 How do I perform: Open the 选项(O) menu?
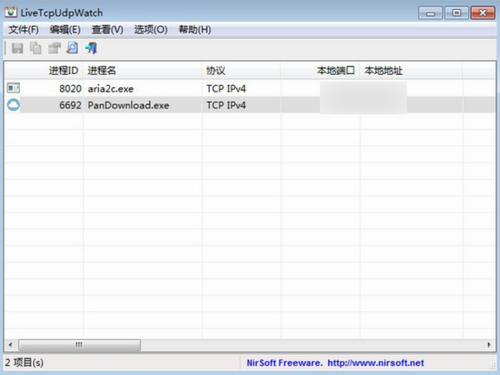(151, 30)
